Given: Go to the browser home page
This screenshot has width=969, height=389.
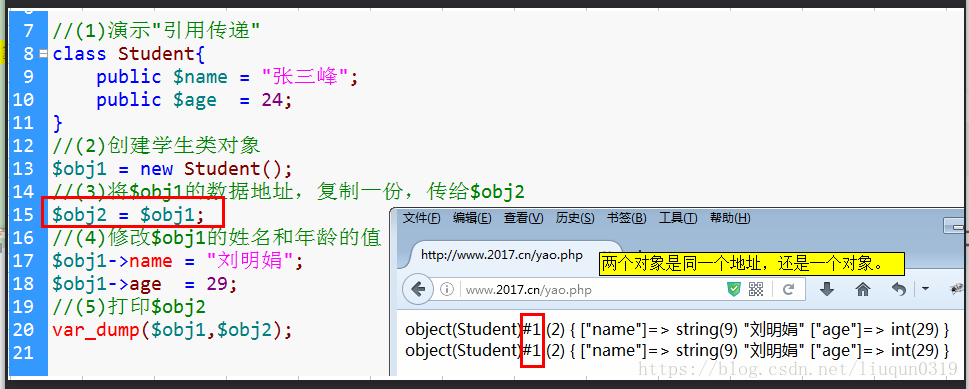Looking at the screenshot, I should click(x=863, y=289).
